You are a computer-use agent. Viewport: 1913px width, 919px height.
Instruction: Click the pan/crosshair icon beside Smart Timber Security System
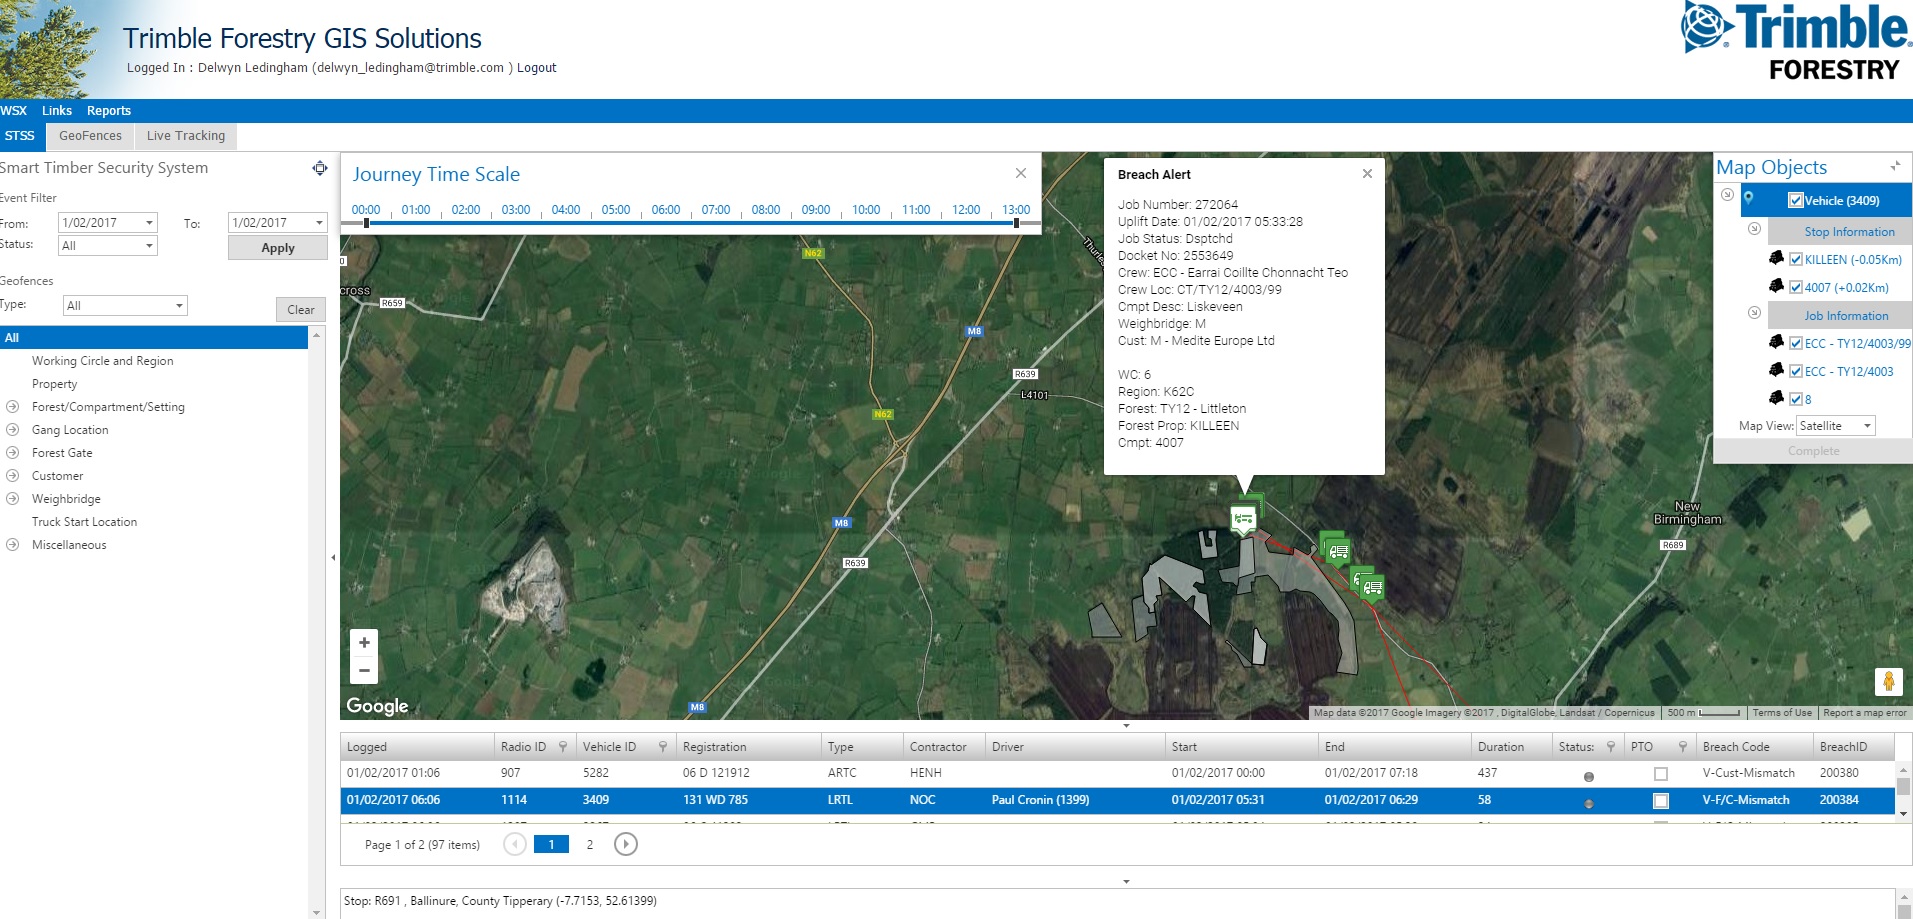point(320,168)
